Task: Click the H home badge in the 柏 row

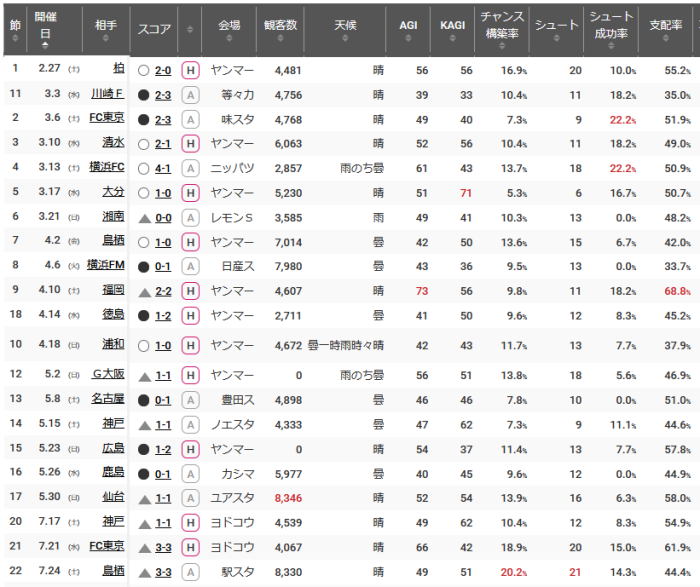Action: (191, 70)
